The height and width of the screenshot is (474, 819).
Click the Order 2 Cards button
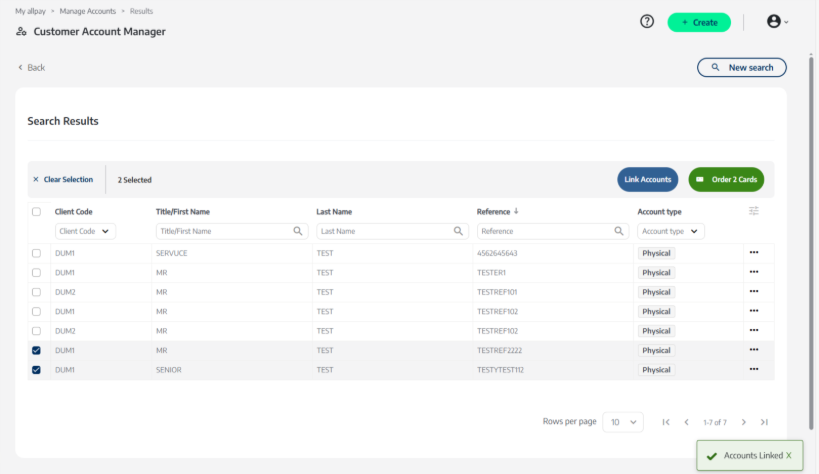(726, 179)
